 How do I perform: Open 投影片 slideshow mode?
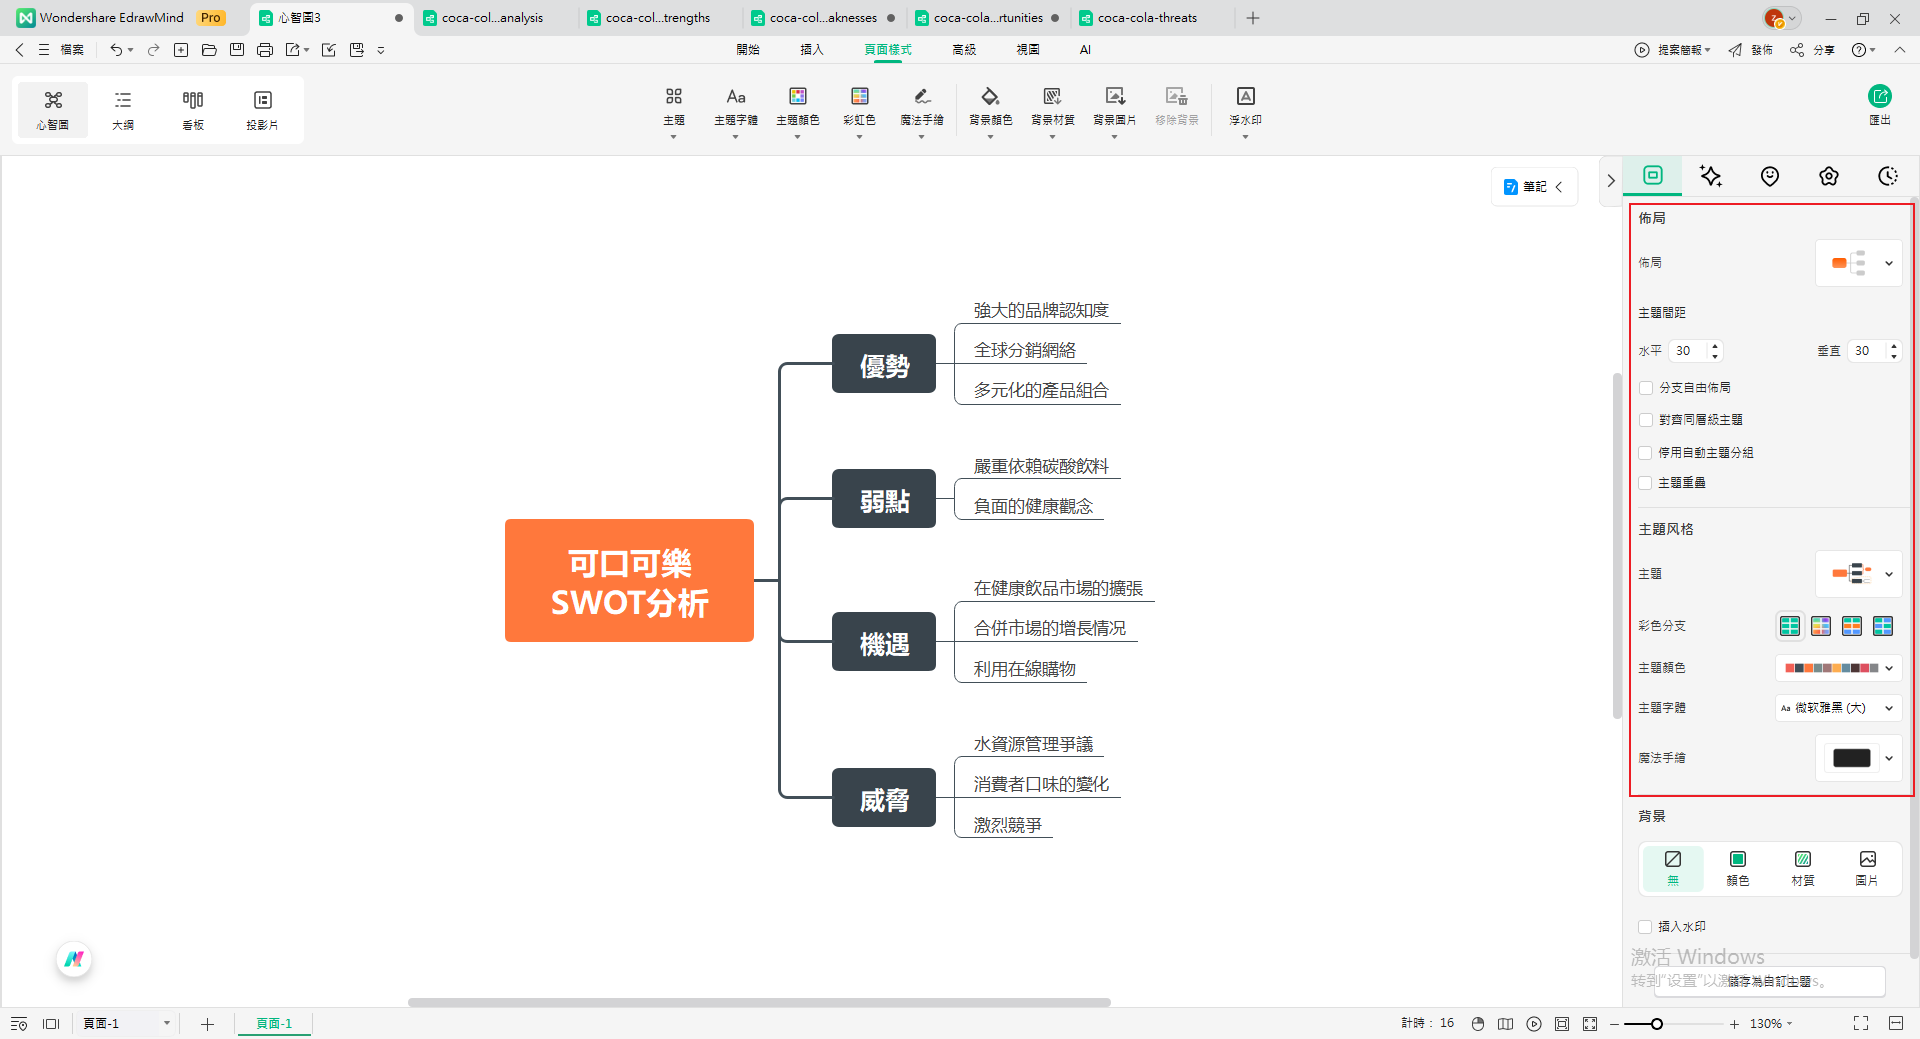pyautogui.click(x=261, y=108)
